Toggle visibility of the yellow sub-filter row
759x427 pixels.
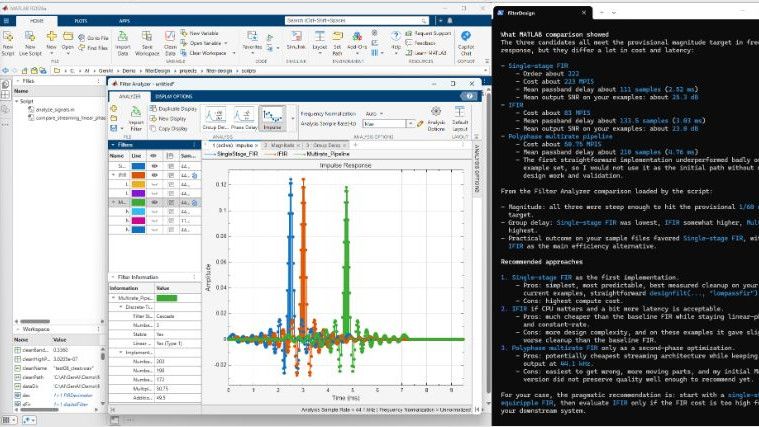[x=154, y=184]
